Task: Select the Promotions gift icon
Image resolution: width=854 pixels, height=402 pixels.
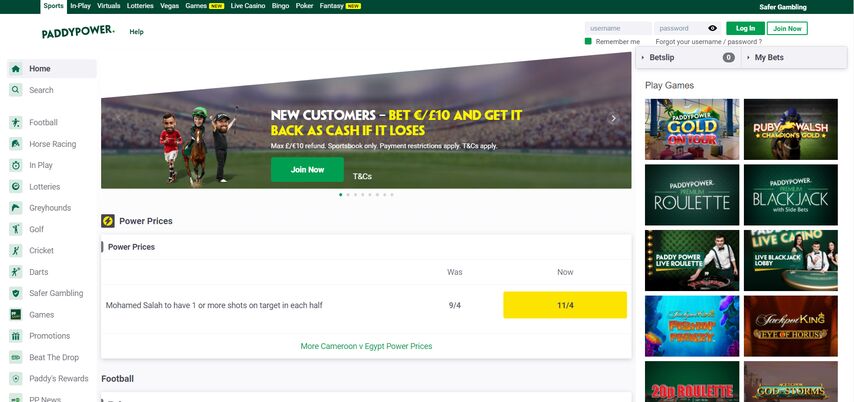Action: [16, 336]
